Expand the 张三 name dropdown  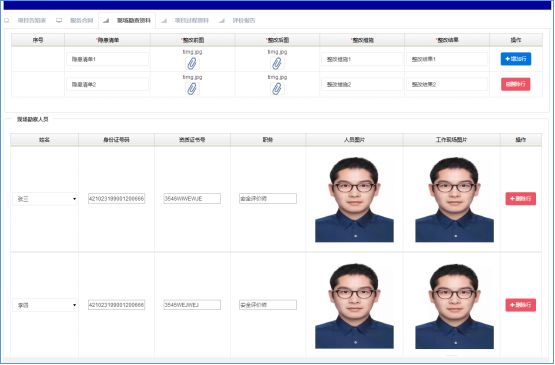(45, 199)
